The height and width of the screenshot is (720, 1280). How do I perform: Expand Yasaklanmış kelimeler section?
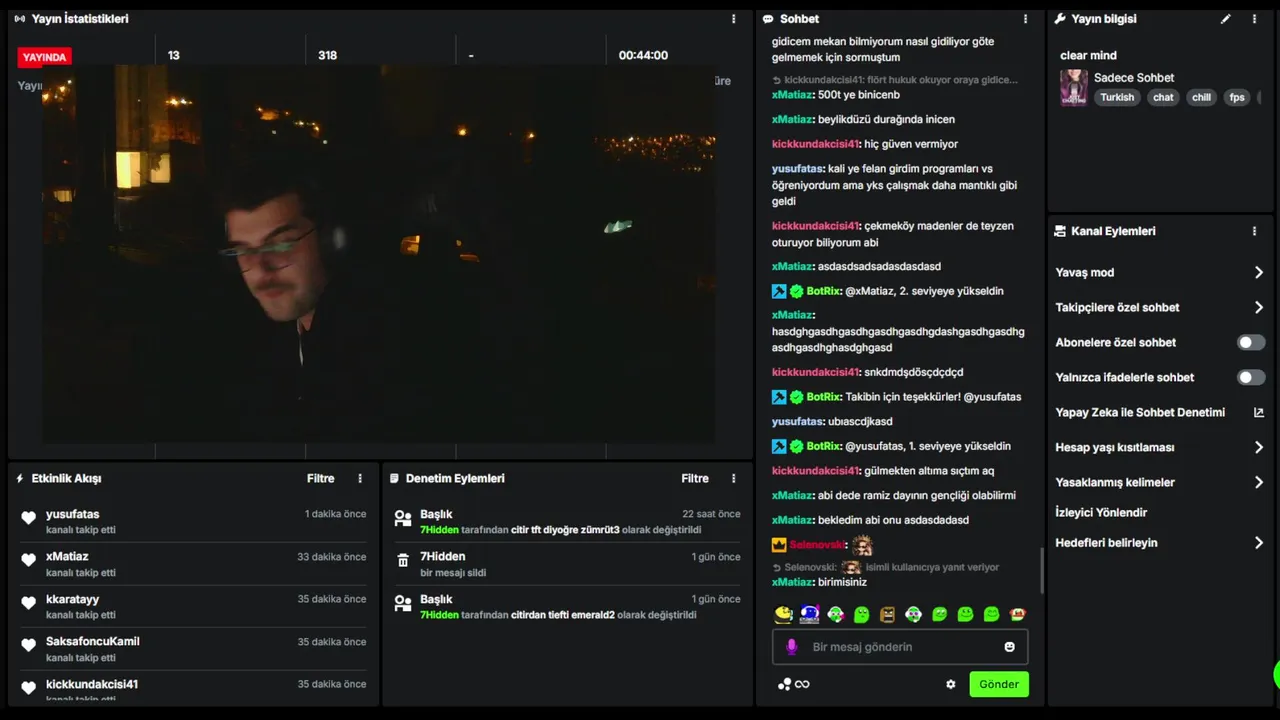1160,482
